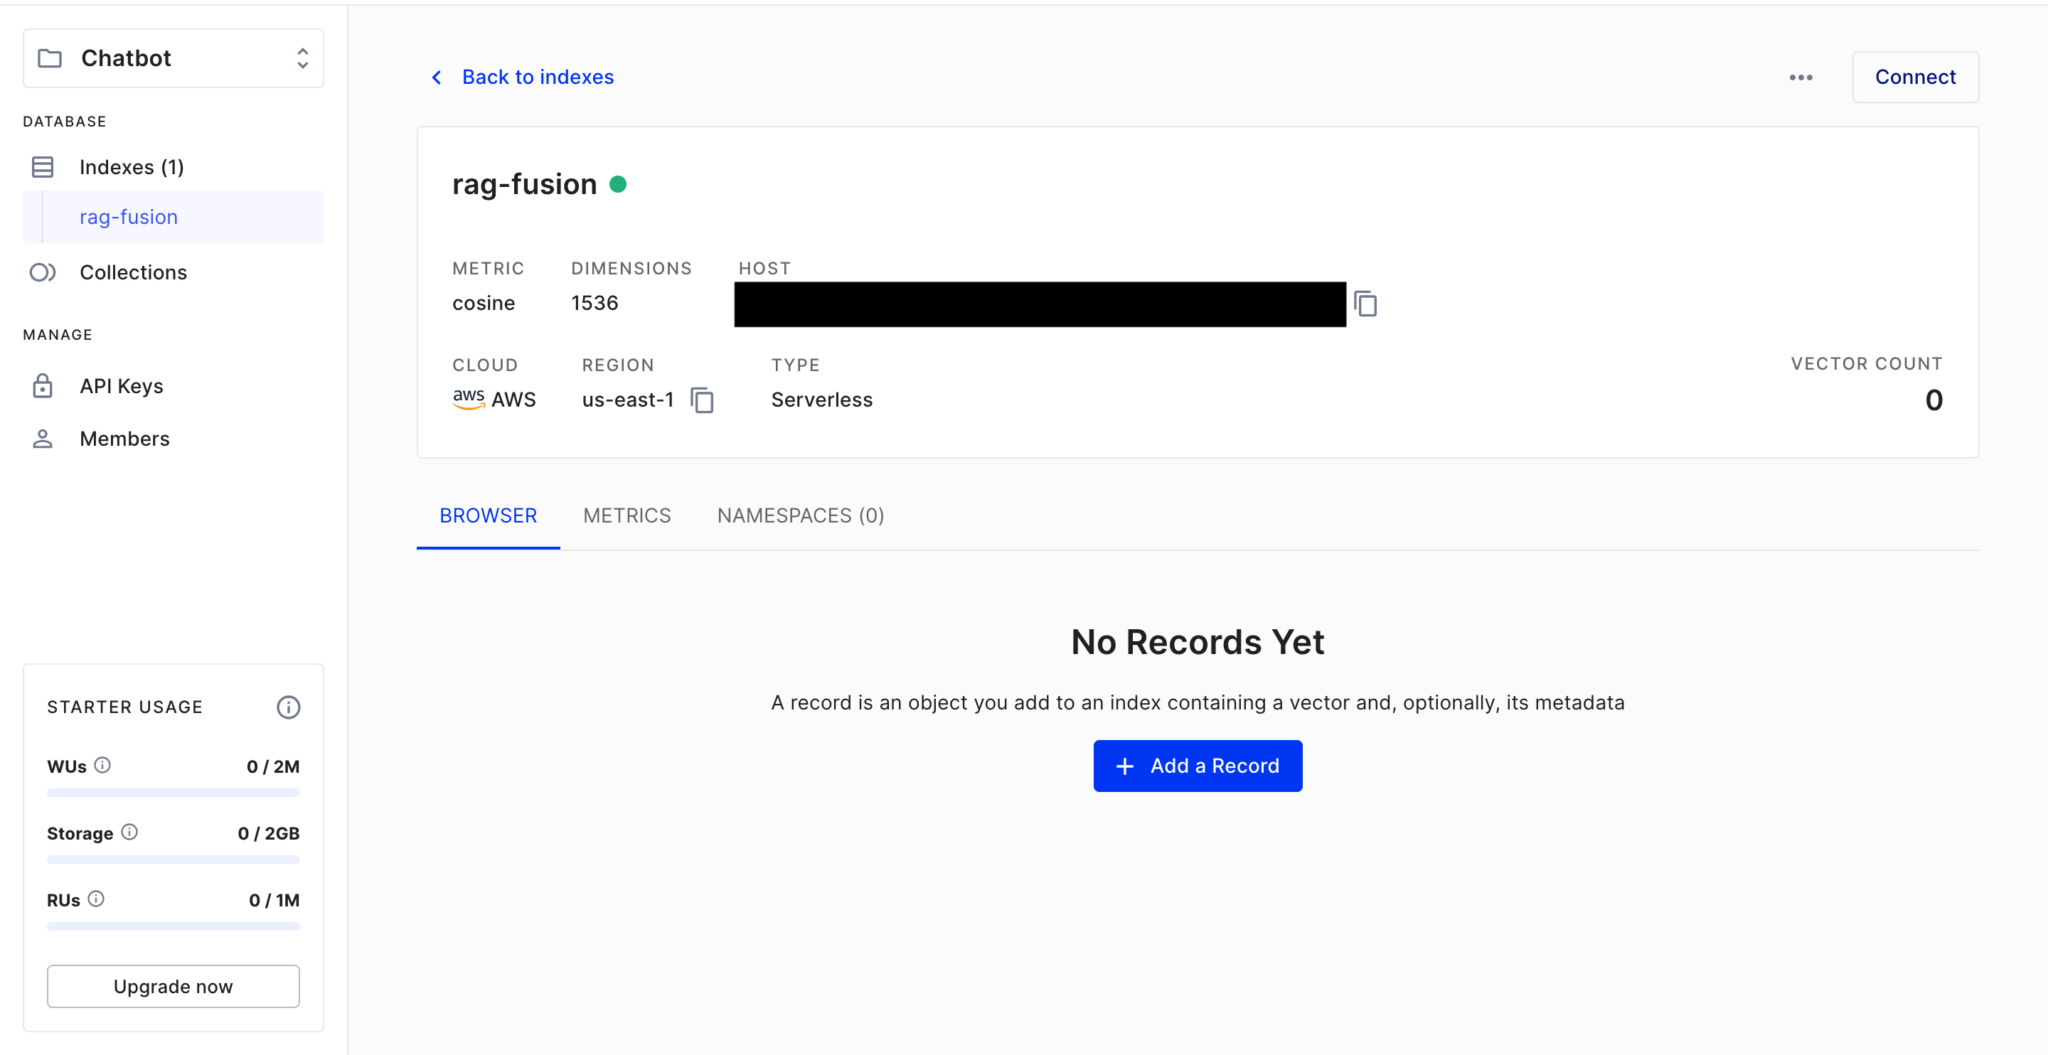Screen dimensions: 2048x1055
Task: Copy the host URL with copy icon
Action: tap(1365, 303)
